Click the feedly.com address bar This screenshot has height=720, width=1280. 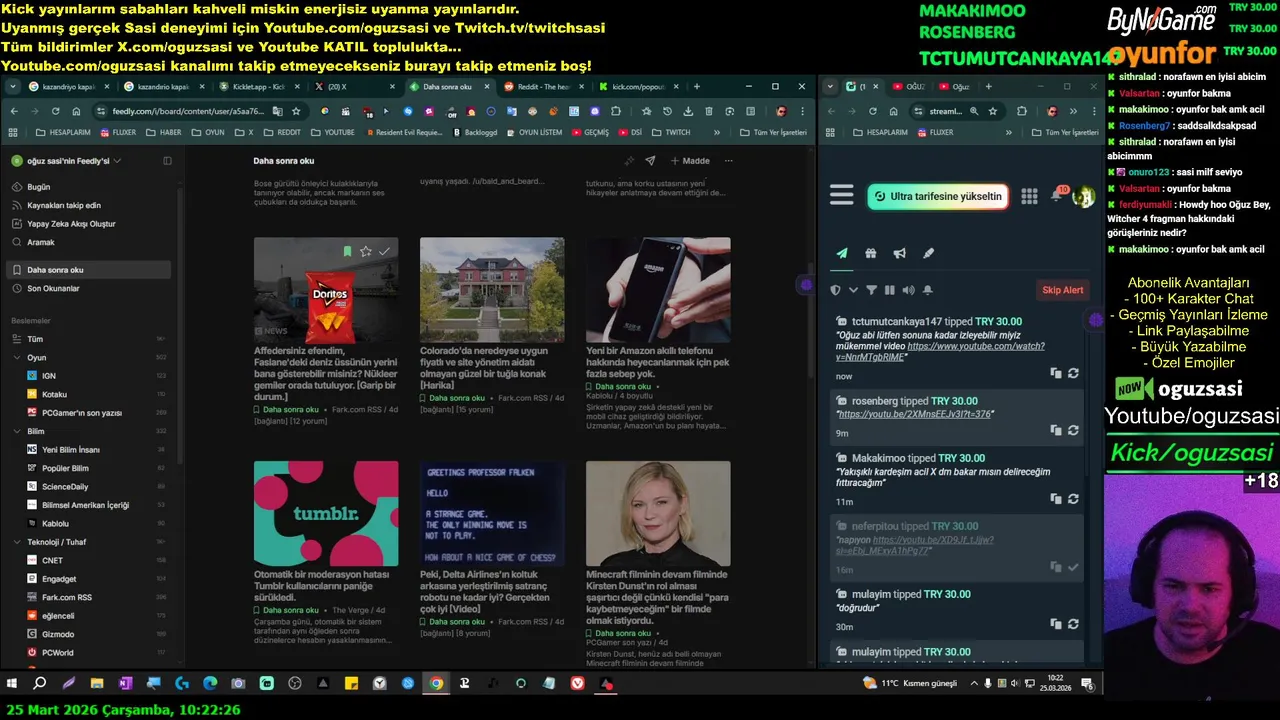click(x=188, y=112)
